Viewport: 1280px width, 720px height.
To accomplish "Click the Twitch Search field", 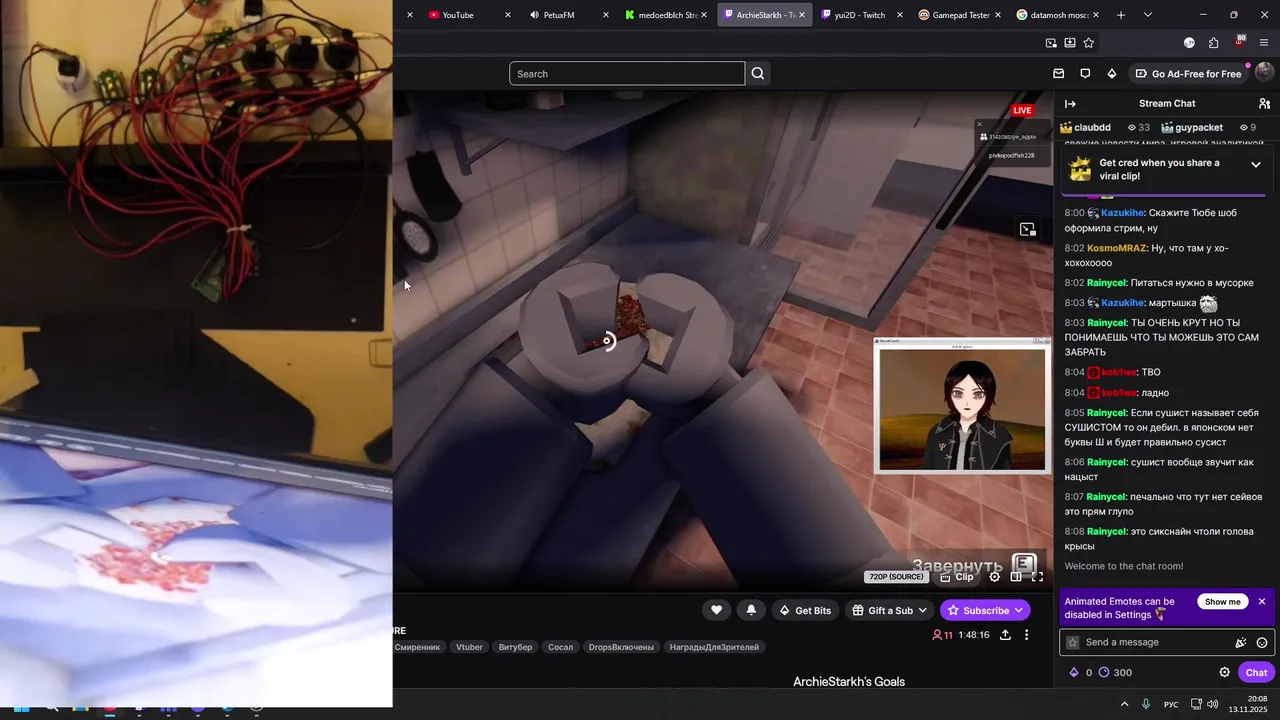I will pyautogui.click(x=627, y=73).
